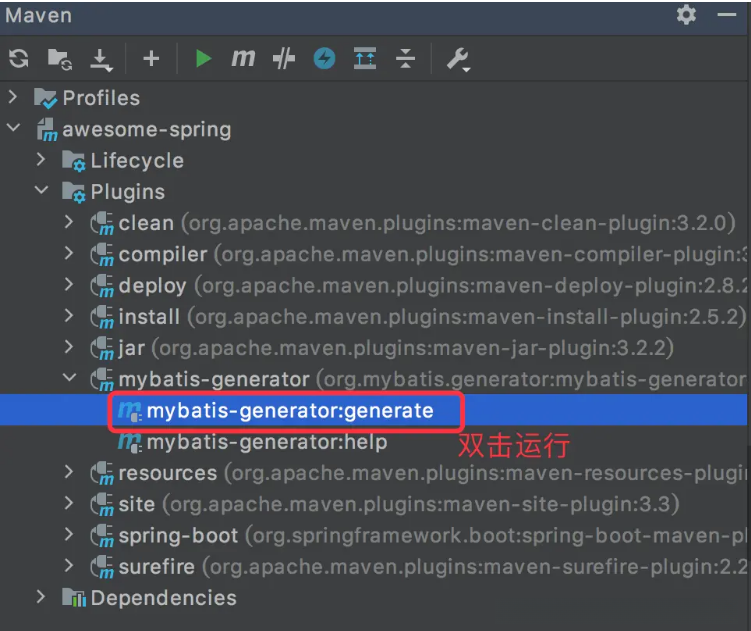The width and height of the screenshot is (751, 631).
Task: Expand the compiler plugin
Action: point(69,253)
